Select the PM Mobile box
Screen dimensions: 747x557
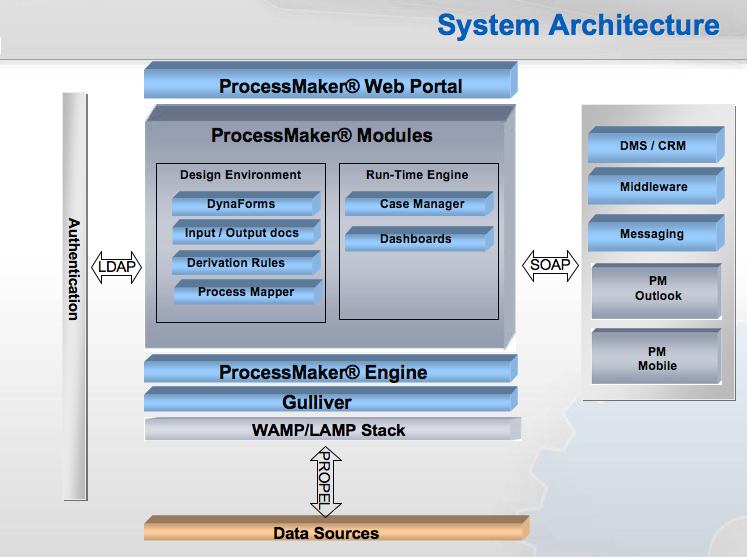point(656,358)
